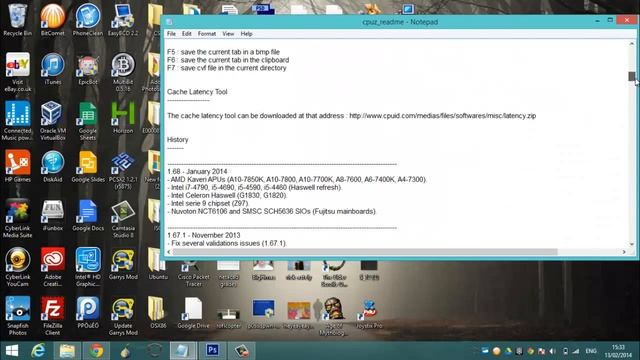This screenshot has width=640, height=360.
Task: Select the Horizon desktop icon
Action: coord(123,118)
